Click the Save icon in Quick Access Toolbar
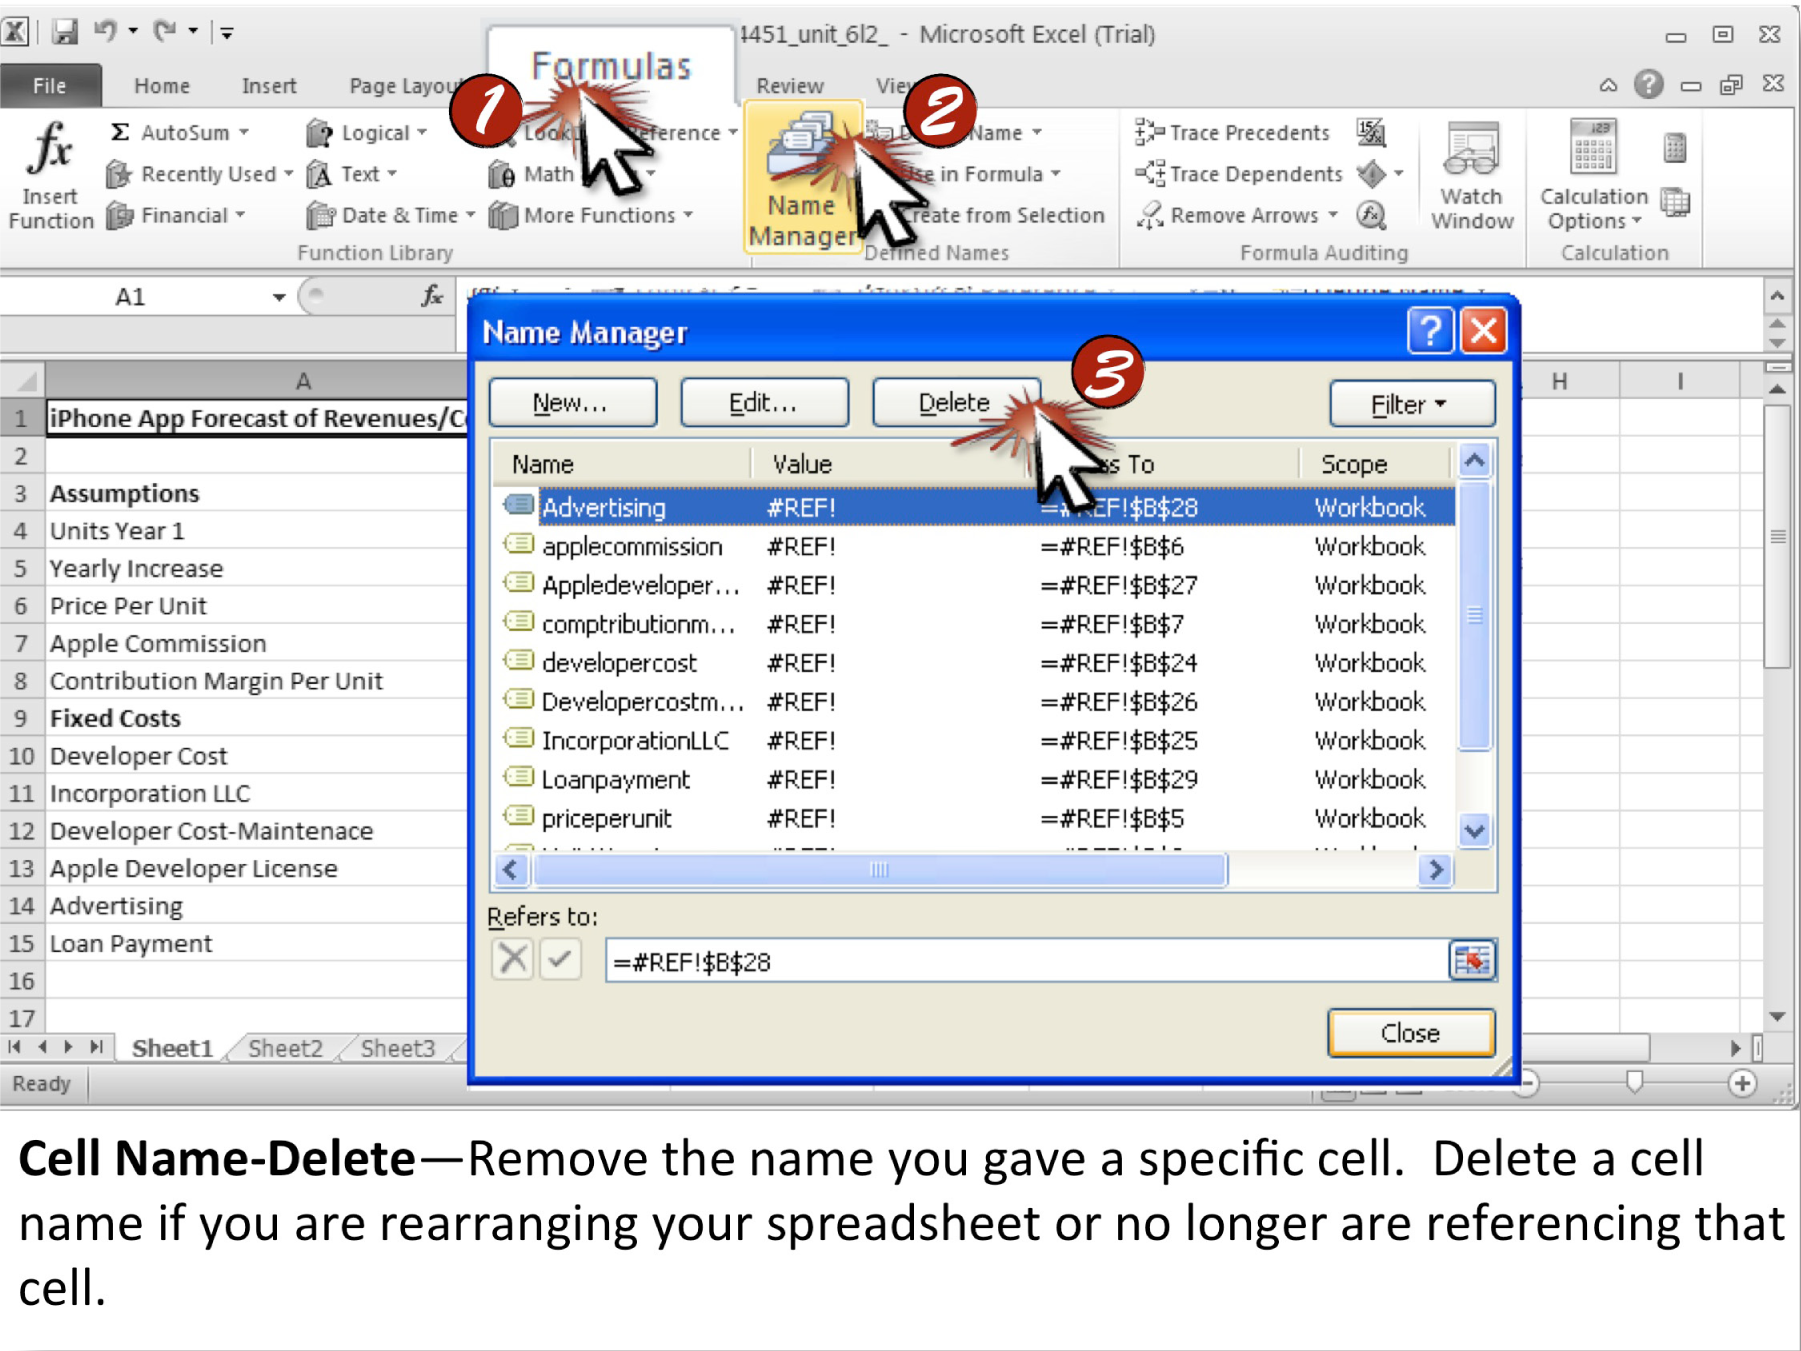 click(65, 32)
